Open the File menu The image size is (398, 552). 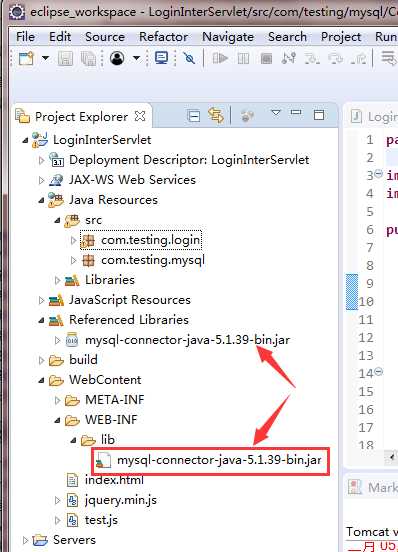click(x=25, y=37)
